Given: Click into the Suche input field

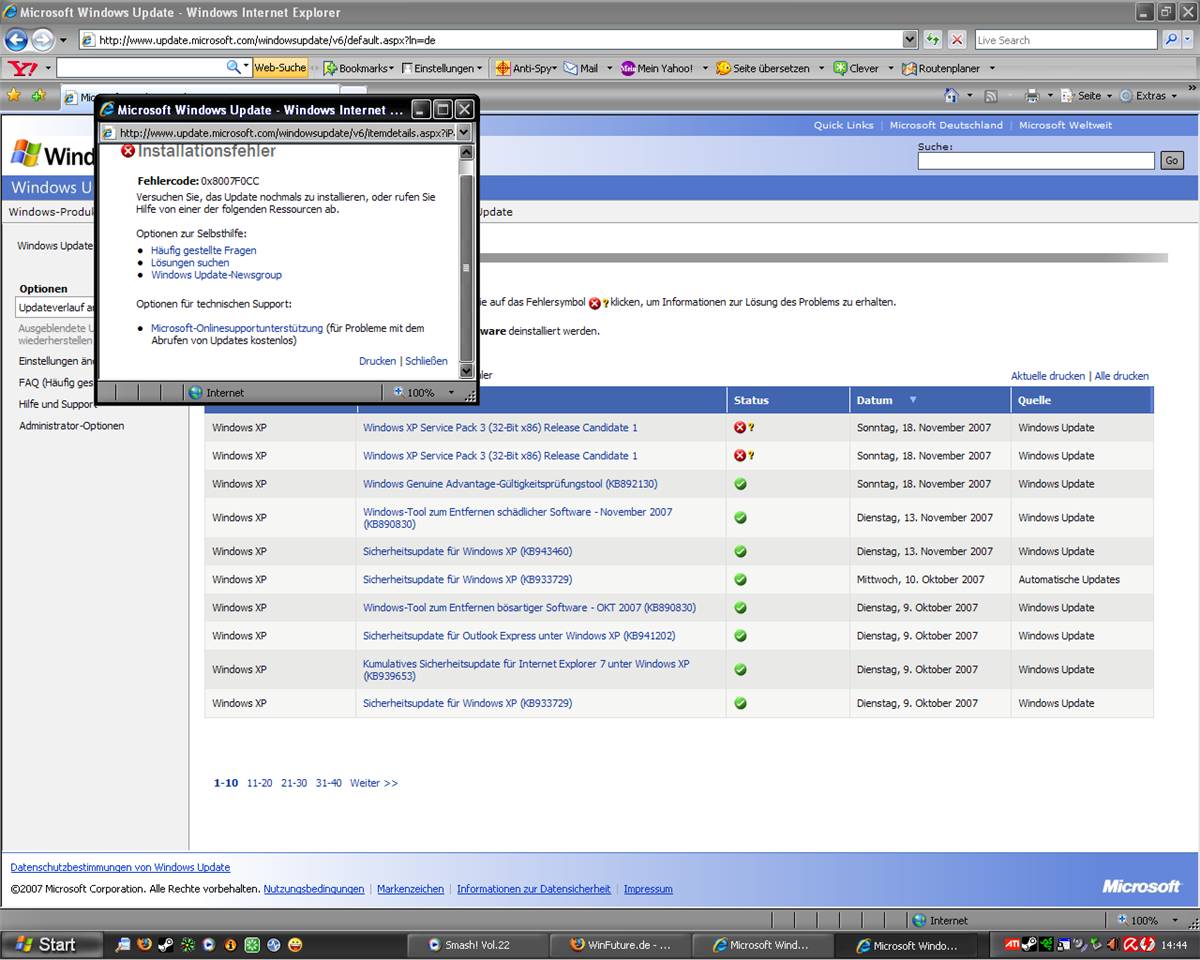Looking at the screenshot, I should [1036, 160].
